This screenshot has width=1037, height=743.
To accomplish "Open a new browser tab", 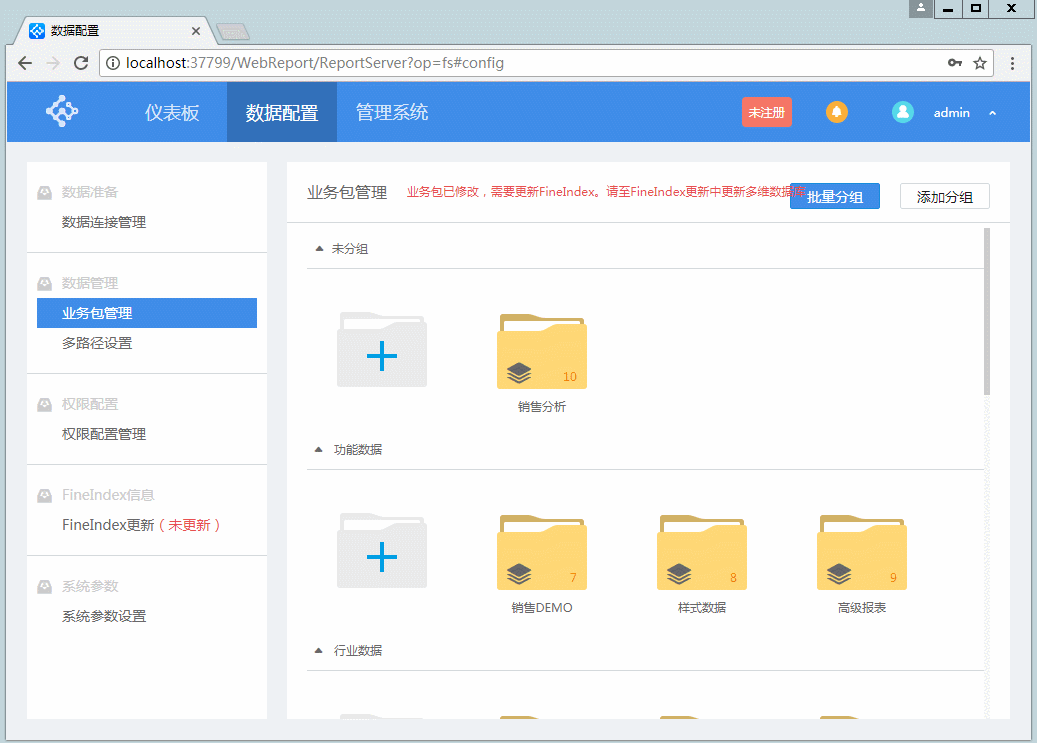I will 233,31.
